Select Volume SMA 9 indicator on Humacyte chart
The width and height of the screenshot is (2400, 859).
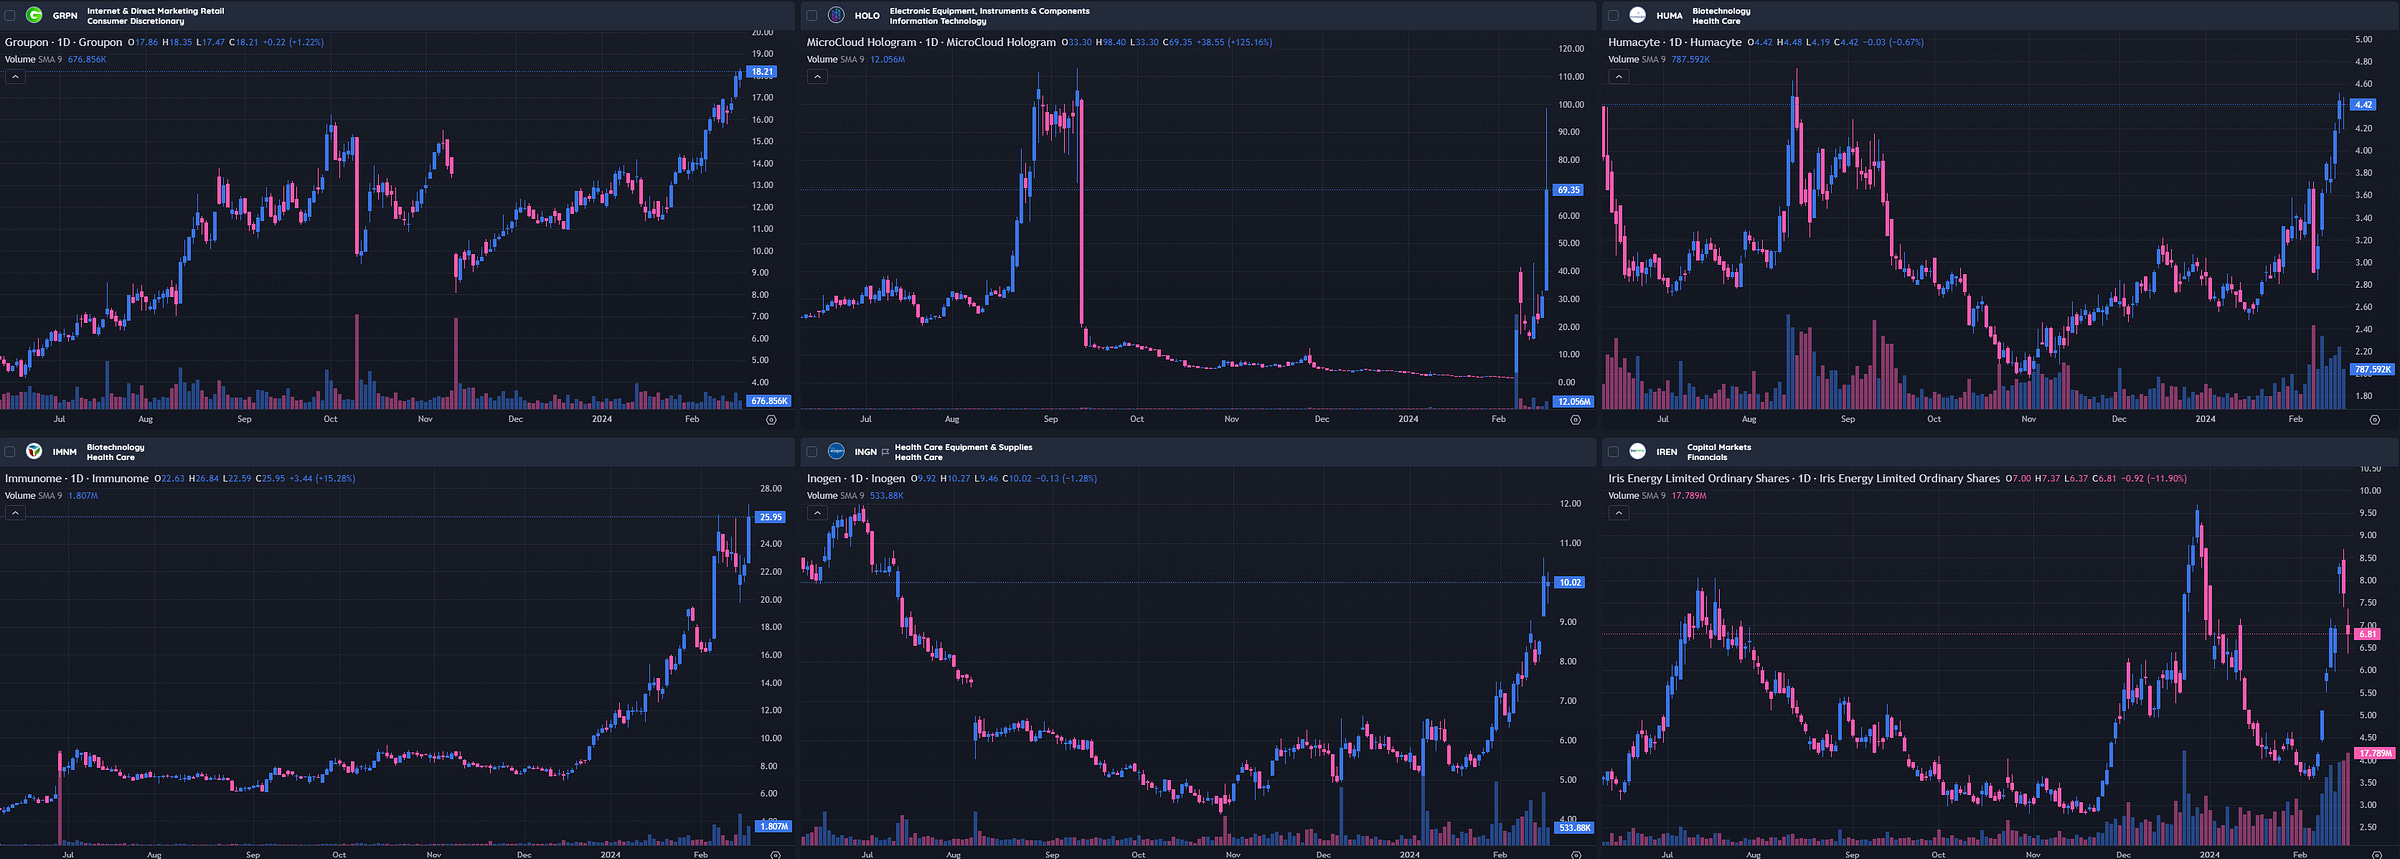coord(1636,59)
